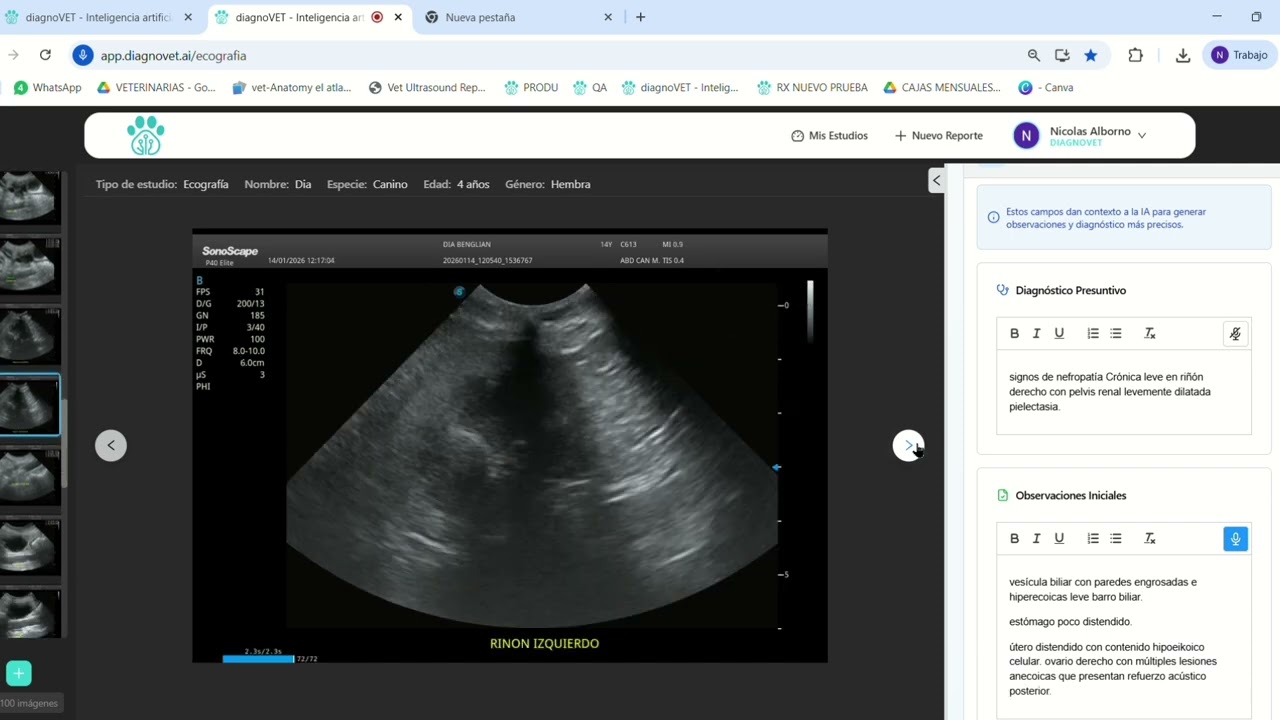Open browser downloads
The image size is (1280, 720).
[1183, 55]
